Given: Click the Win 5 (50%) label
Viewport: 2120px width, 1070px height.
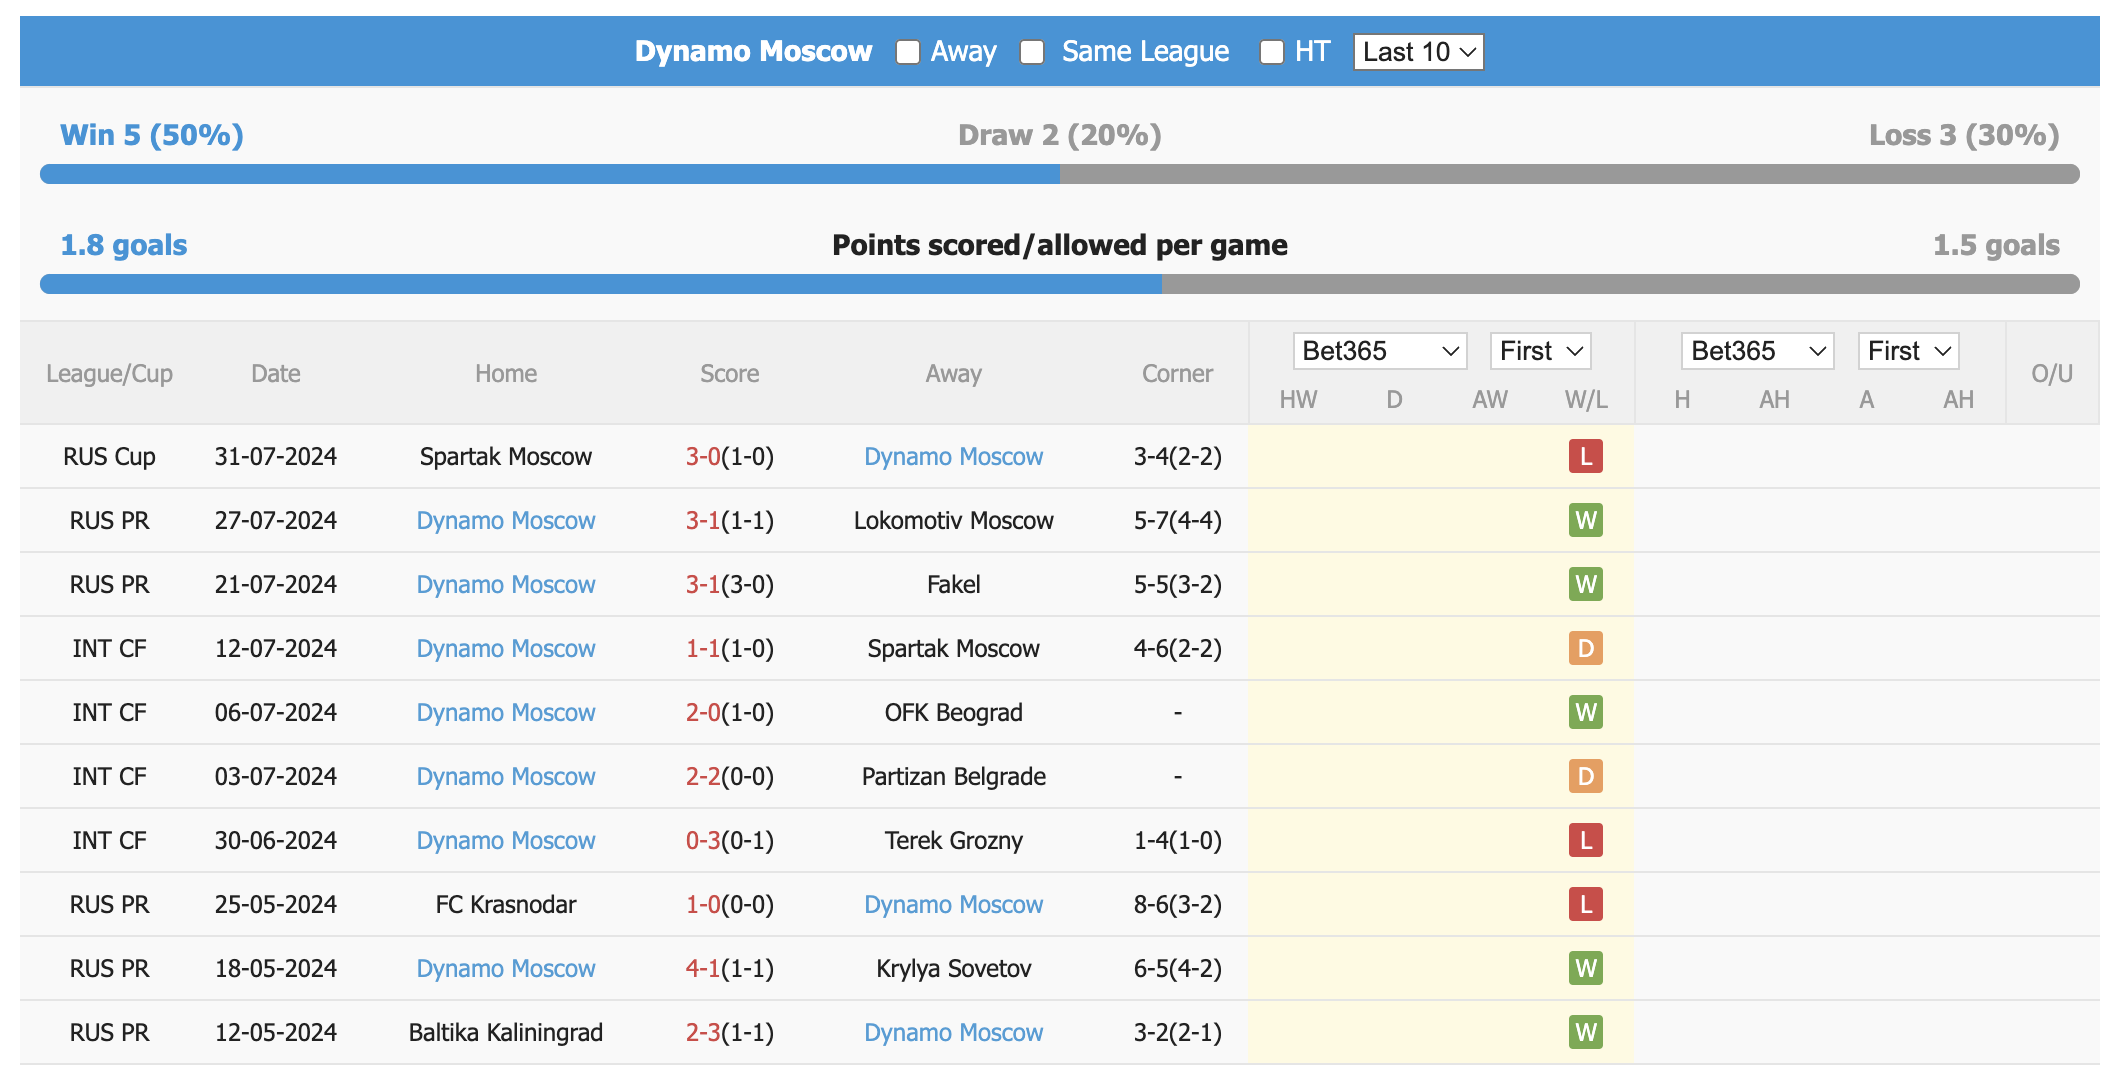Looking at the screenshot, I should point(152,135).
